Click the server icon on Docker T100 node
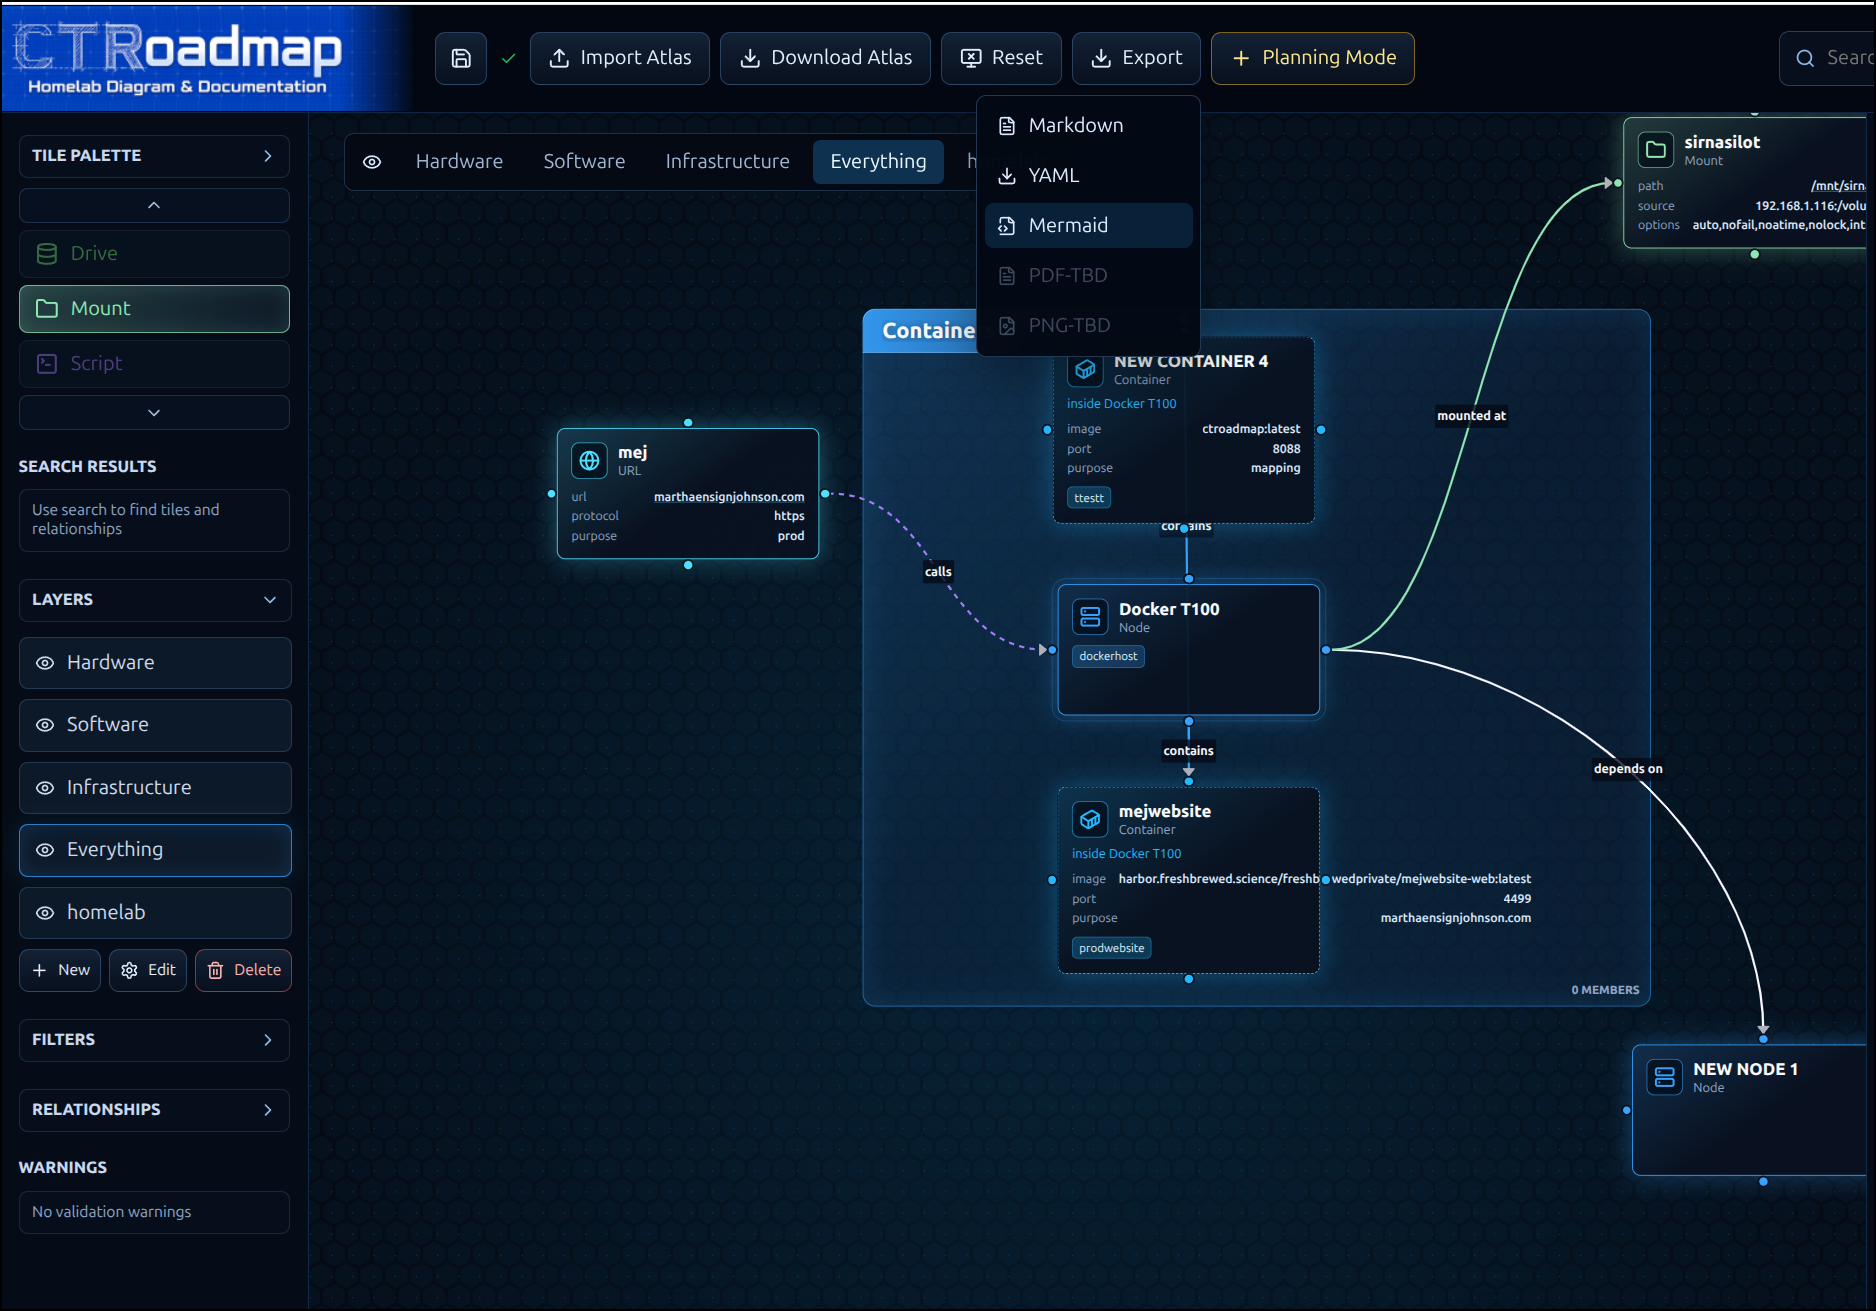The width and height of the screenshot is (1876, 1311). click(x=1090, y=617)
